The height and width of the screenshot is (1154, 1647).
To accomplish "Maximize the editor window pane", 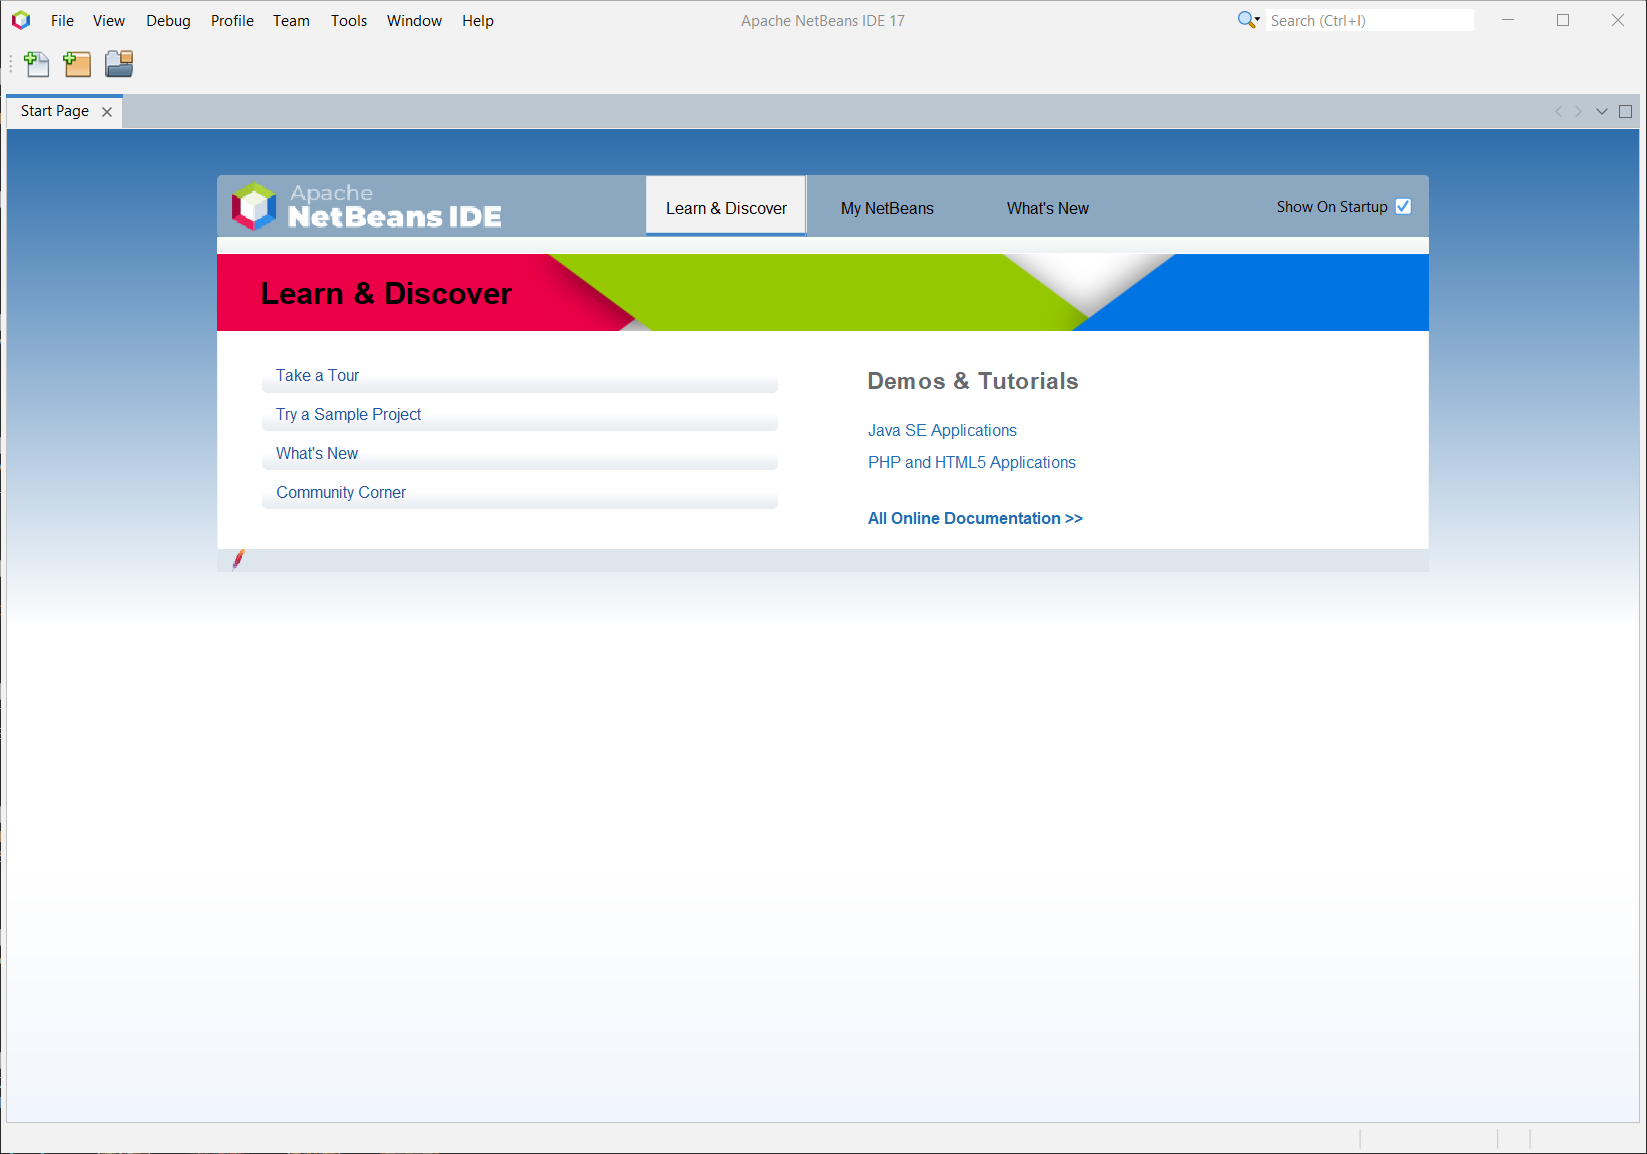I will coord(1625,111).
